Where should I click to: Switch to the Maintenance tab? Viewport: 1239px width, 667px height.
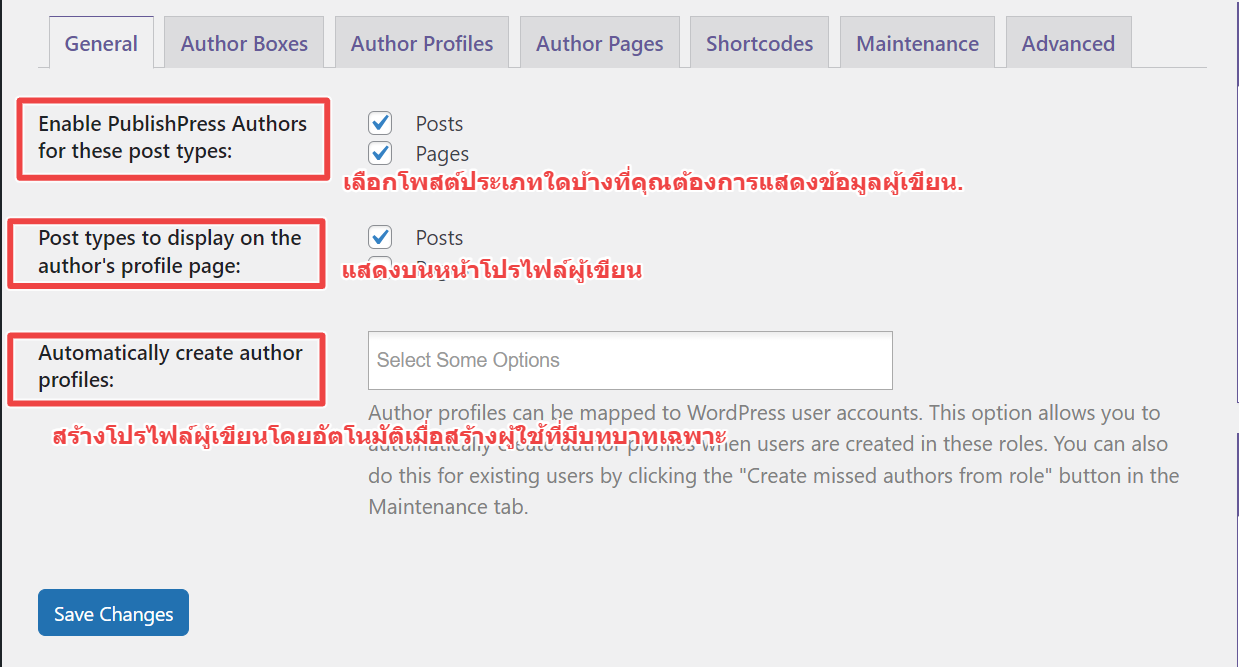point(918,43)
